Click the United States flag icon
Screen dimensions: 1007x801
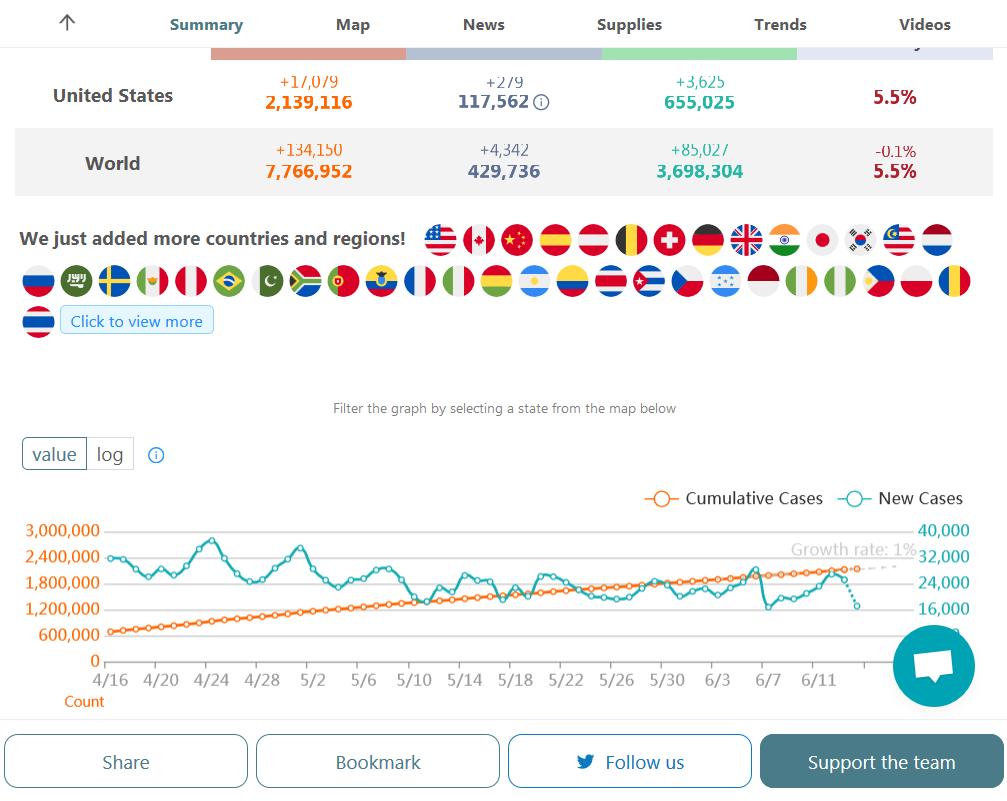click(440, 240)
